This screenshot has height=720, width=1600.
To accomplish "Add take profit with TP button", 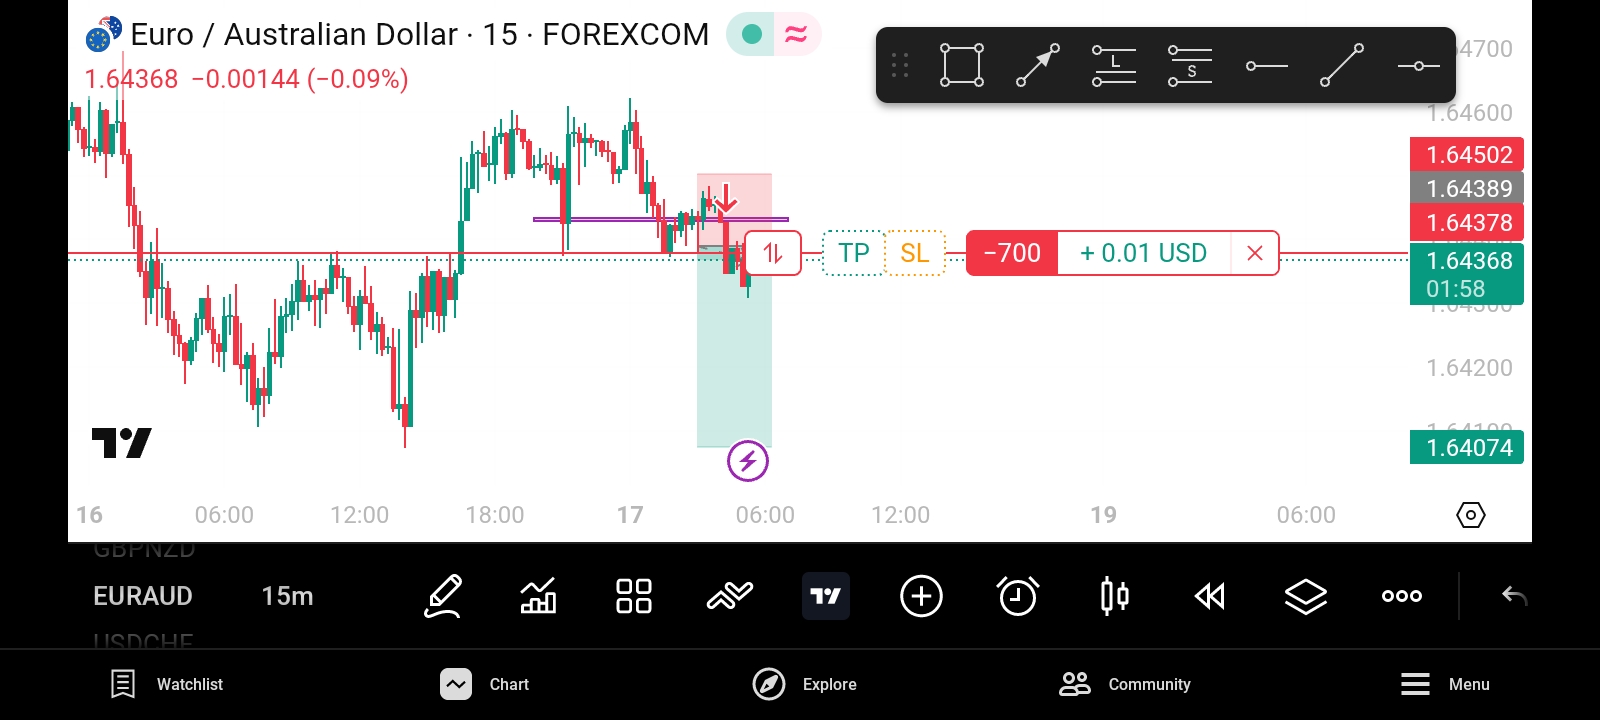I will pos(853,253).
